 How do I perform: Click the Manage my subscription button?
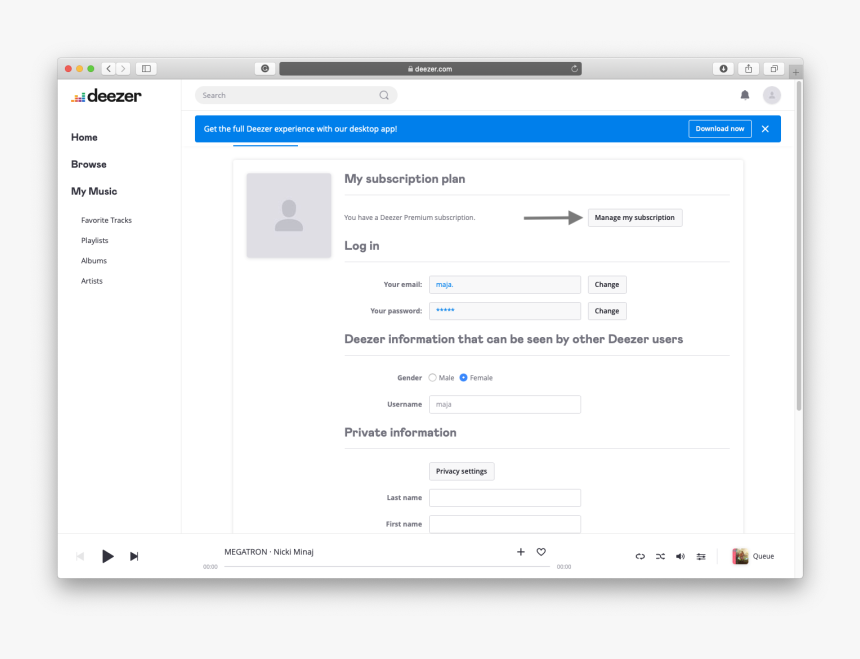click(x=634, y=217)
